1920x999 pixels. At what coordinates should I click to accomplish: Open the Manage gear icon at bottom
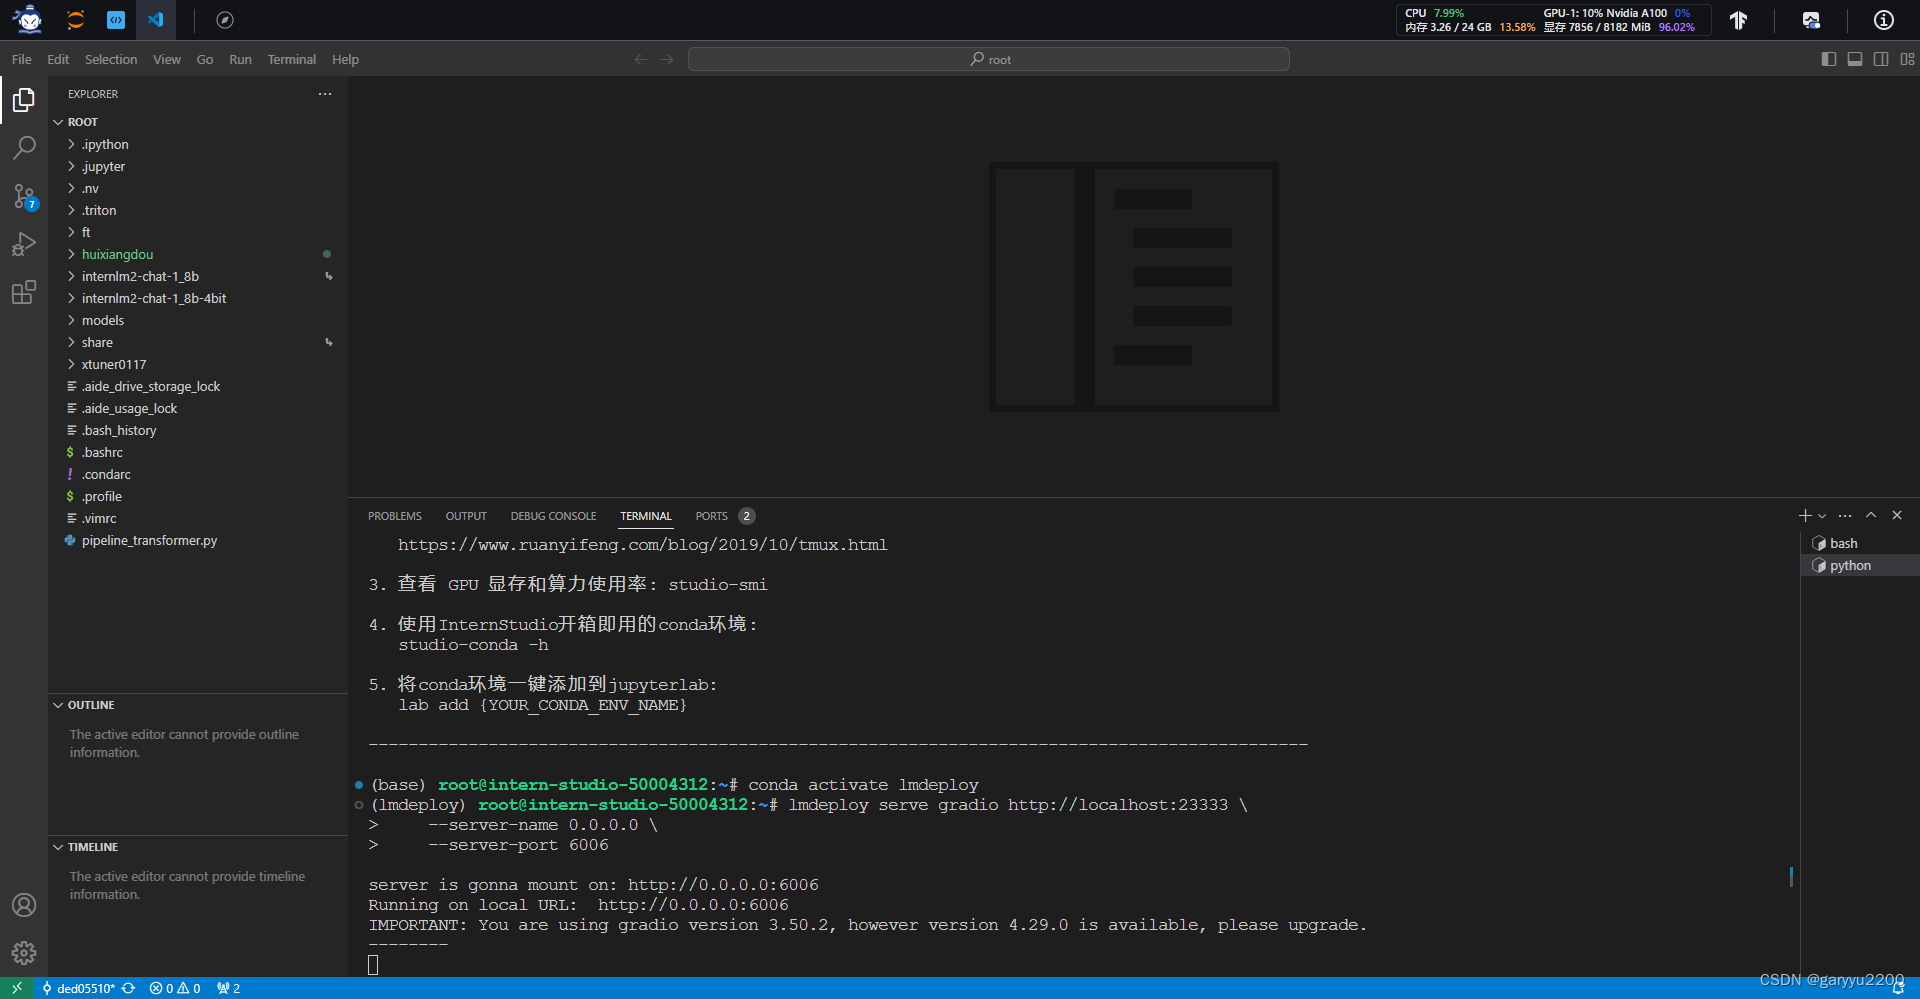(24, 952)
